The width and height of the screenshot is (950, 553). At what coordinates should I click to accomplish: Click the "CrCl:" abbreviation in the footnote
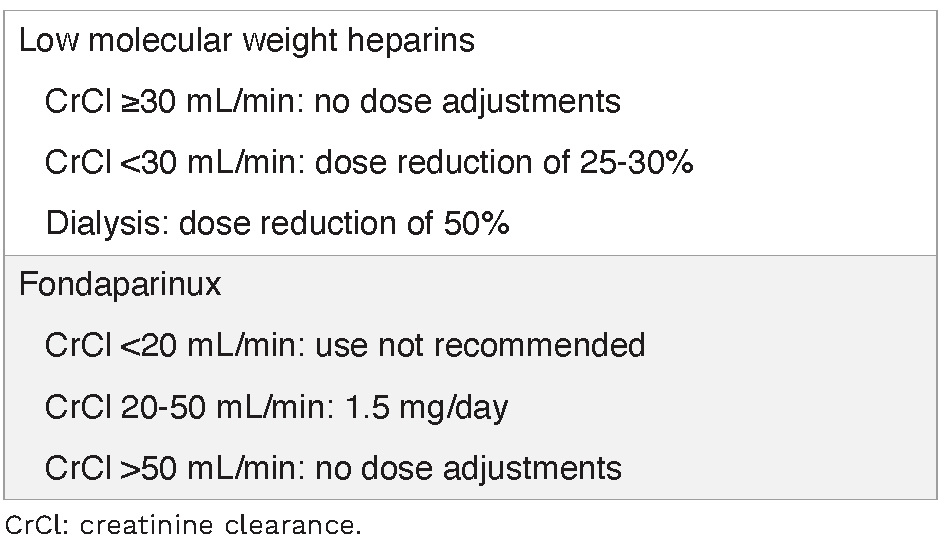point(37,526)
